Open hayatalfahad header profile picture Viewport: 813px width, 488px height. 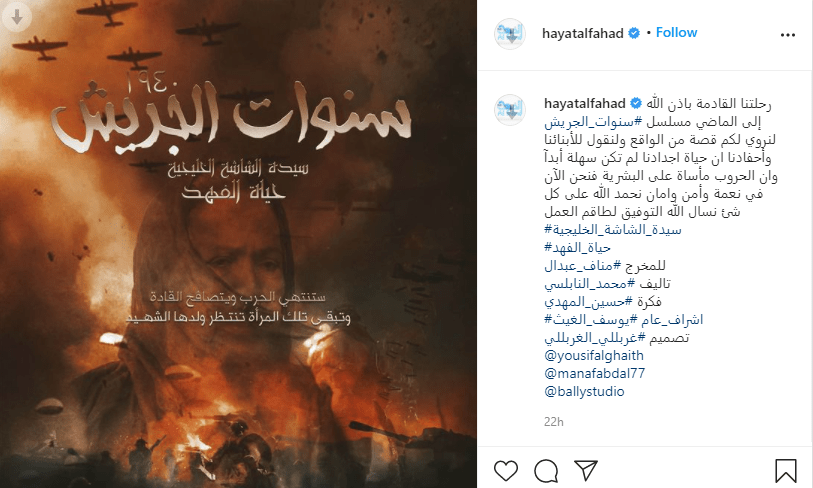[x=510, y=34]
